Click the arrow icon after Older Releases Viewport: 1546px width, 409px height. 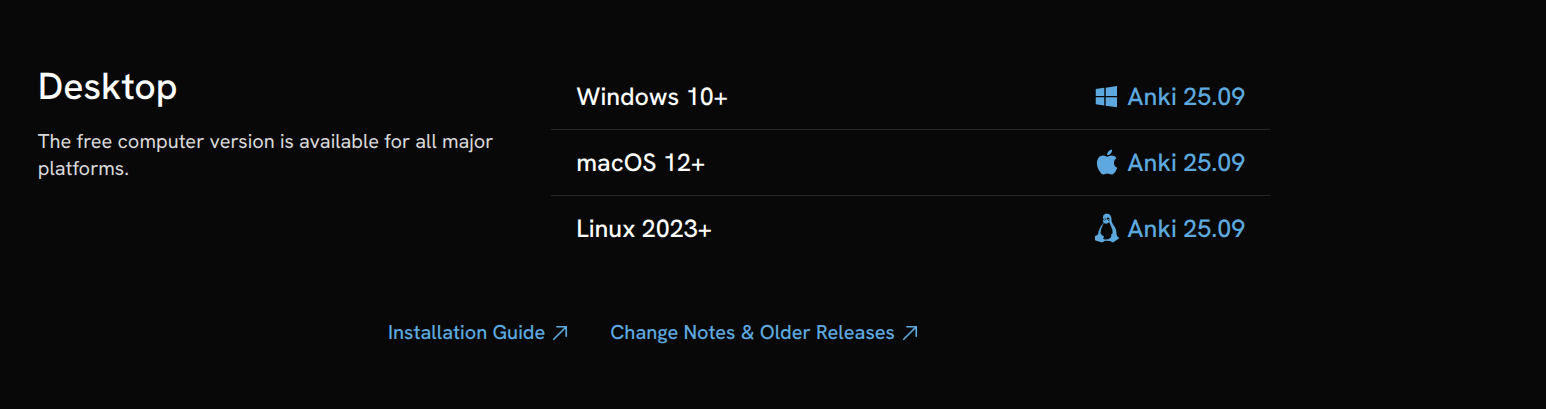click(910, 333)
